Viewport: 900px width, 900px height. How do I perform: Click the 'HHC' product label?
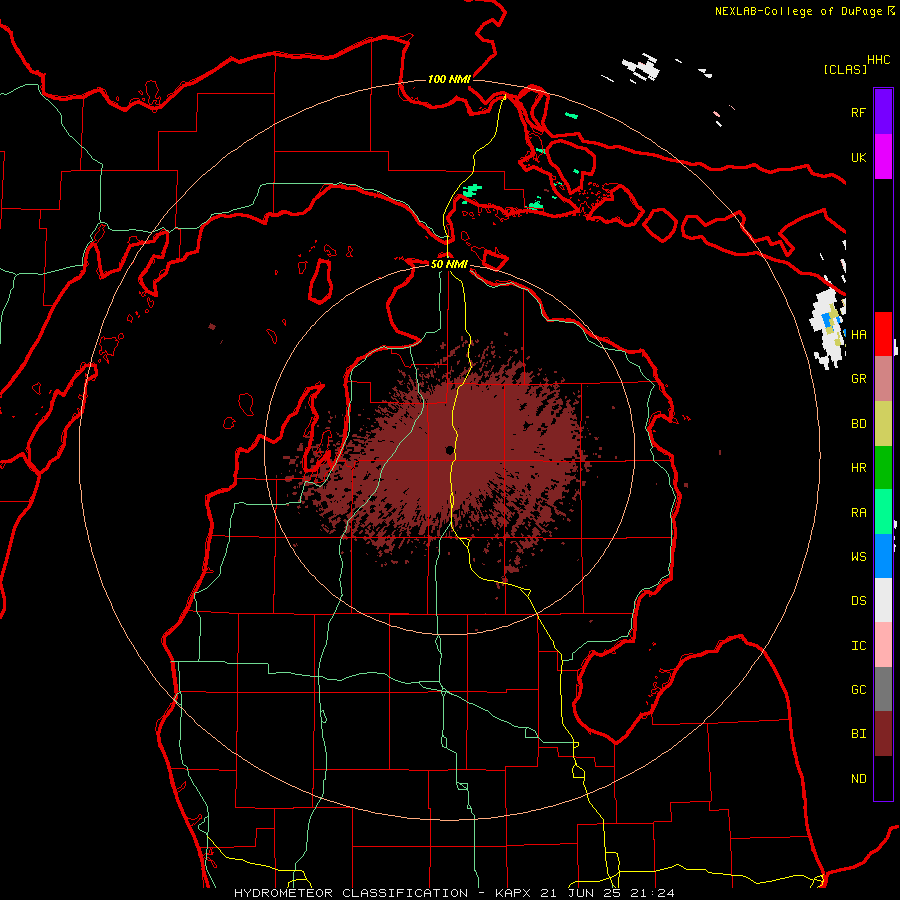pos(878,60)
